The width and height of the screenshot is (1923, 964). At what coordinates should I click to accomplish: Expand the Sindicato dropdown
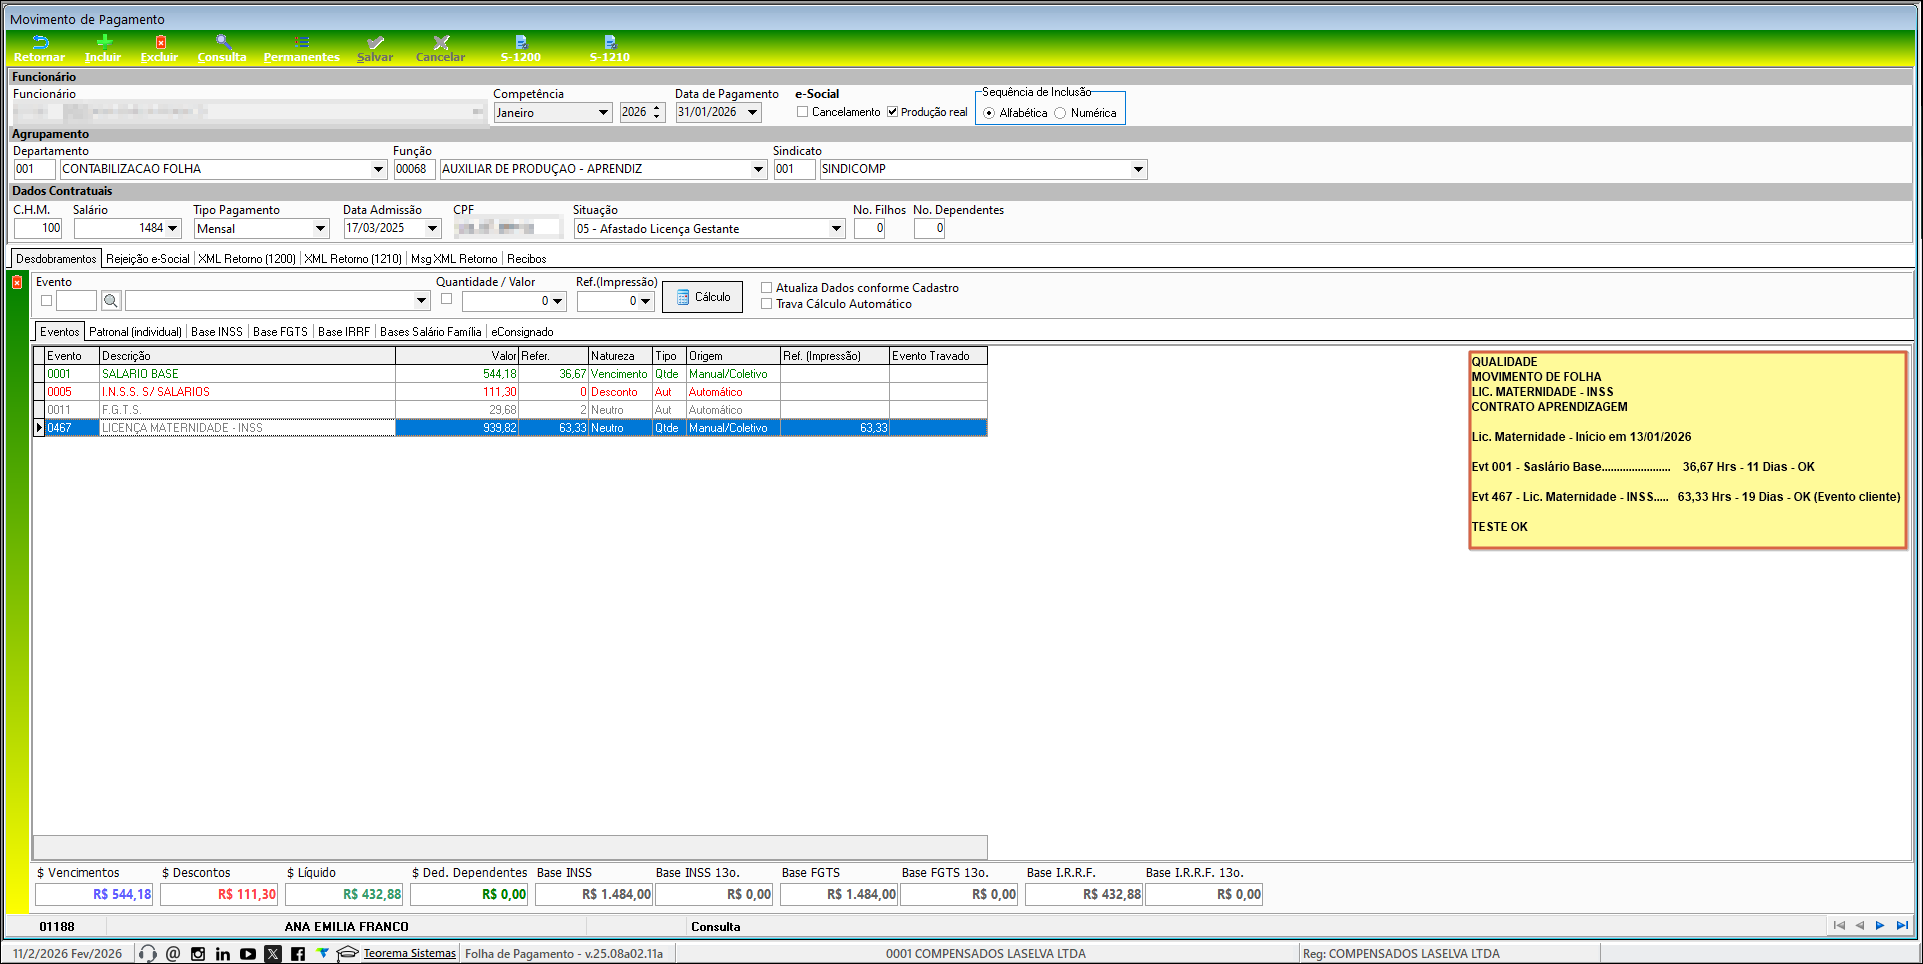1138,169
